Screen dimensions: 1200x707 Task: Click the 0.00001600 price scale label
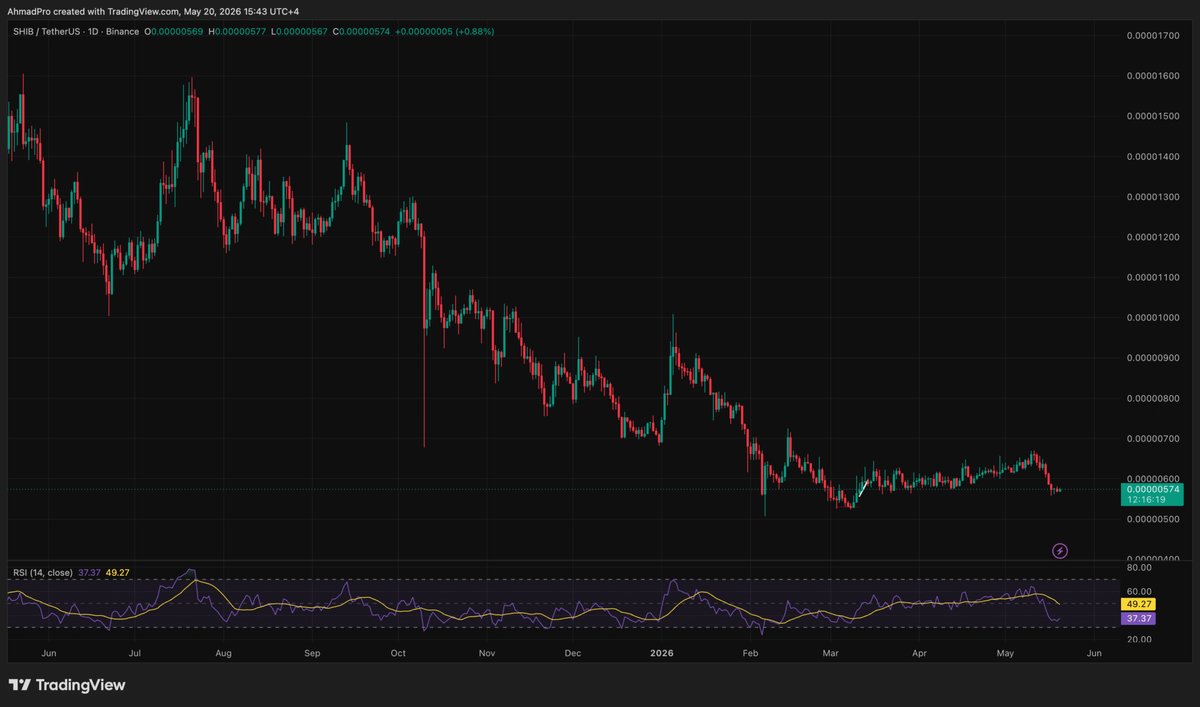[x=1154, y=76]
